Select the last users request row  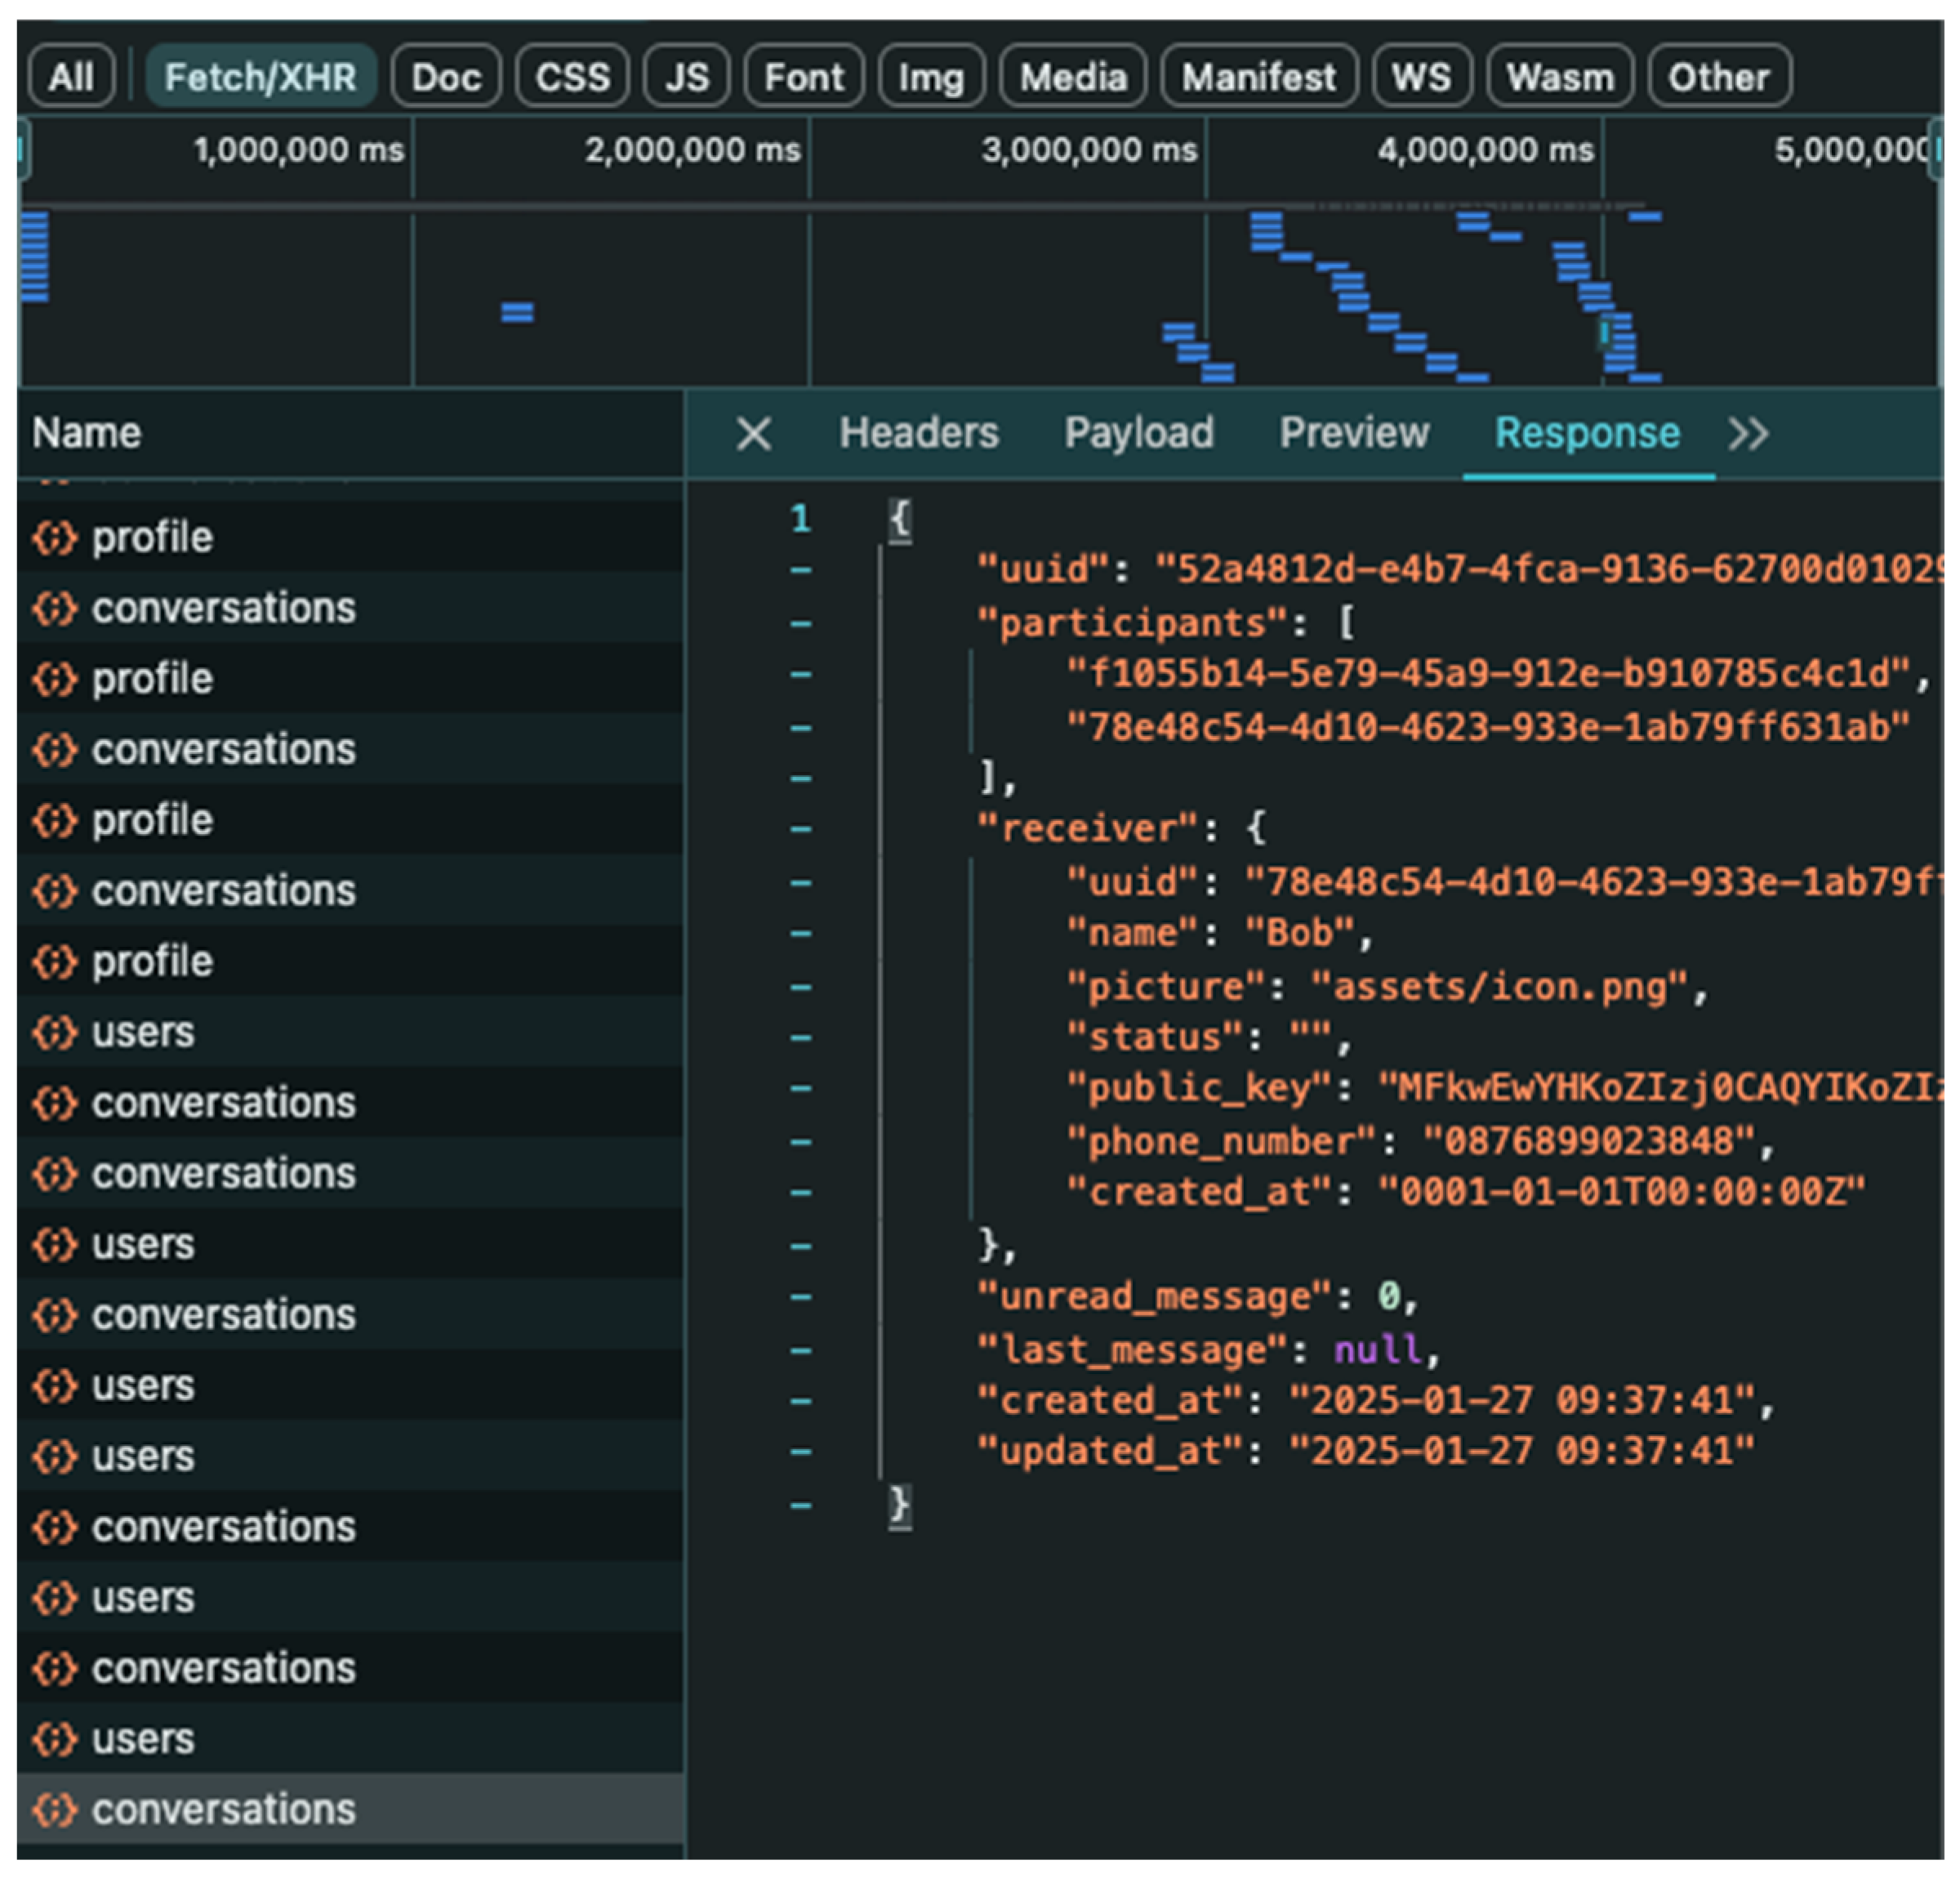pyautogui.click(x=143, y=1739)
